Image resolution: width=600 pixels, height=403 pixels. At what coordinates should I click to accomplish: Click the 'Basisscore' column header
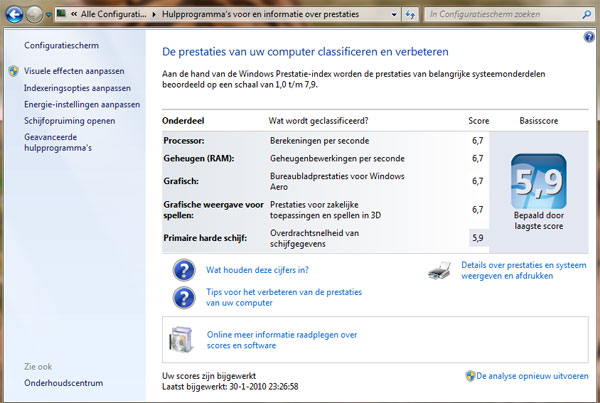538,121
